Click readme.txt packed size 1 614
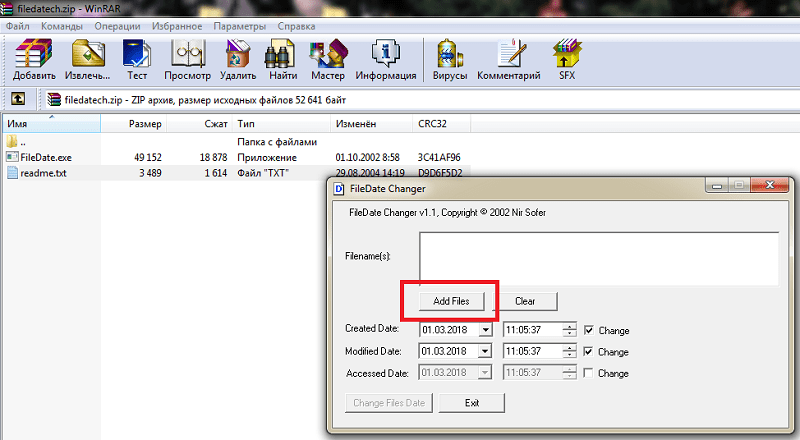The height and width of the screenshot is (440, 800). tap(216, 173)
